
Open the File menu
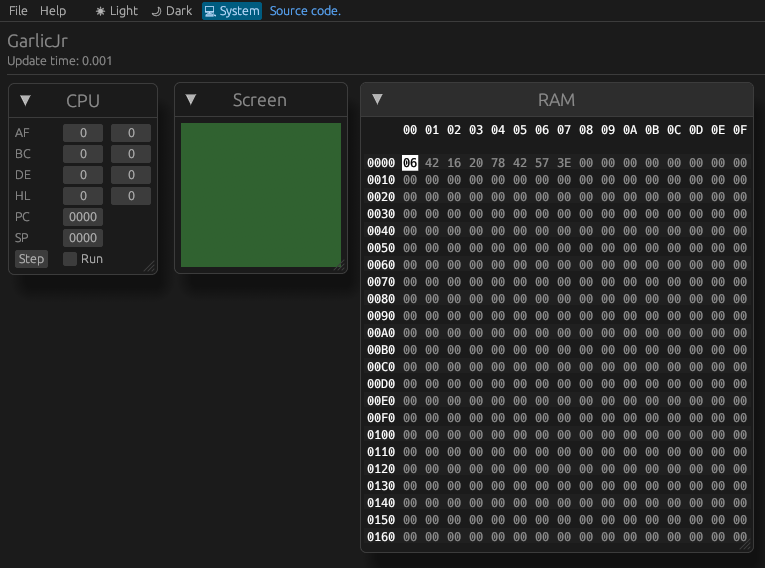point(18,11)
